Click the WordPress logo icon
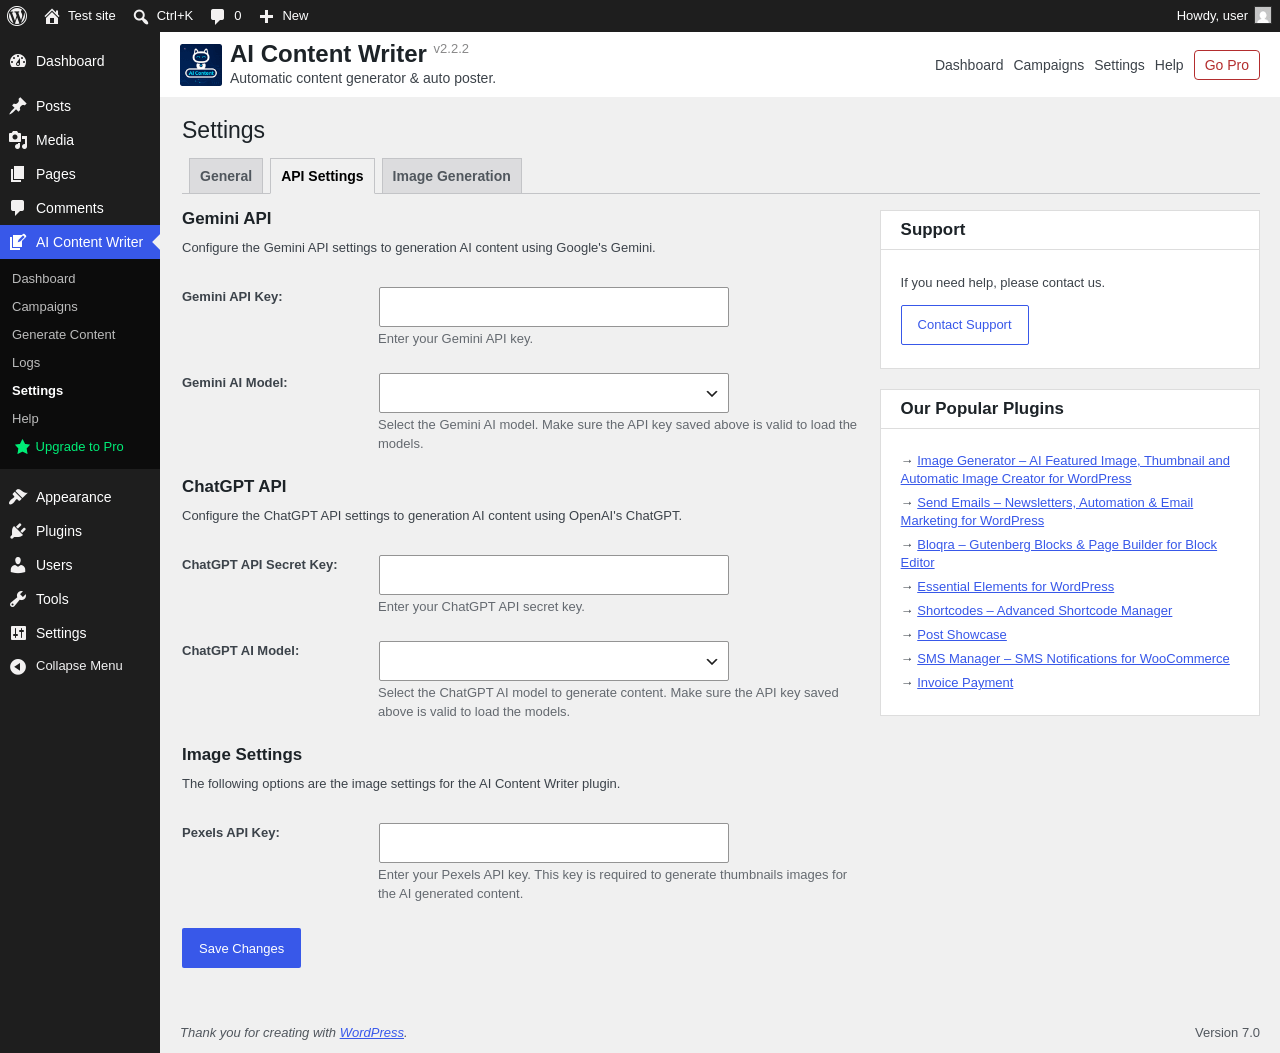1280x1053 pixels. pos(17,16)
